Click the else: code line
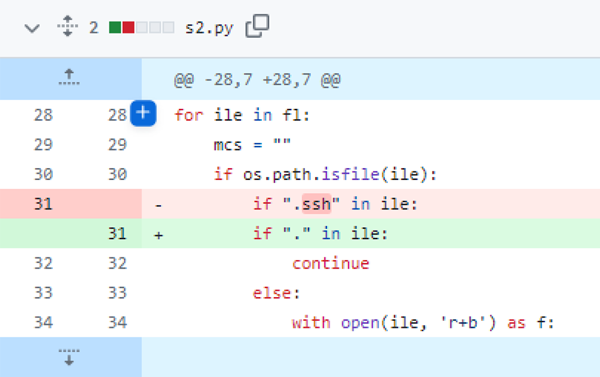600x377 pixels. pos(371,293)
